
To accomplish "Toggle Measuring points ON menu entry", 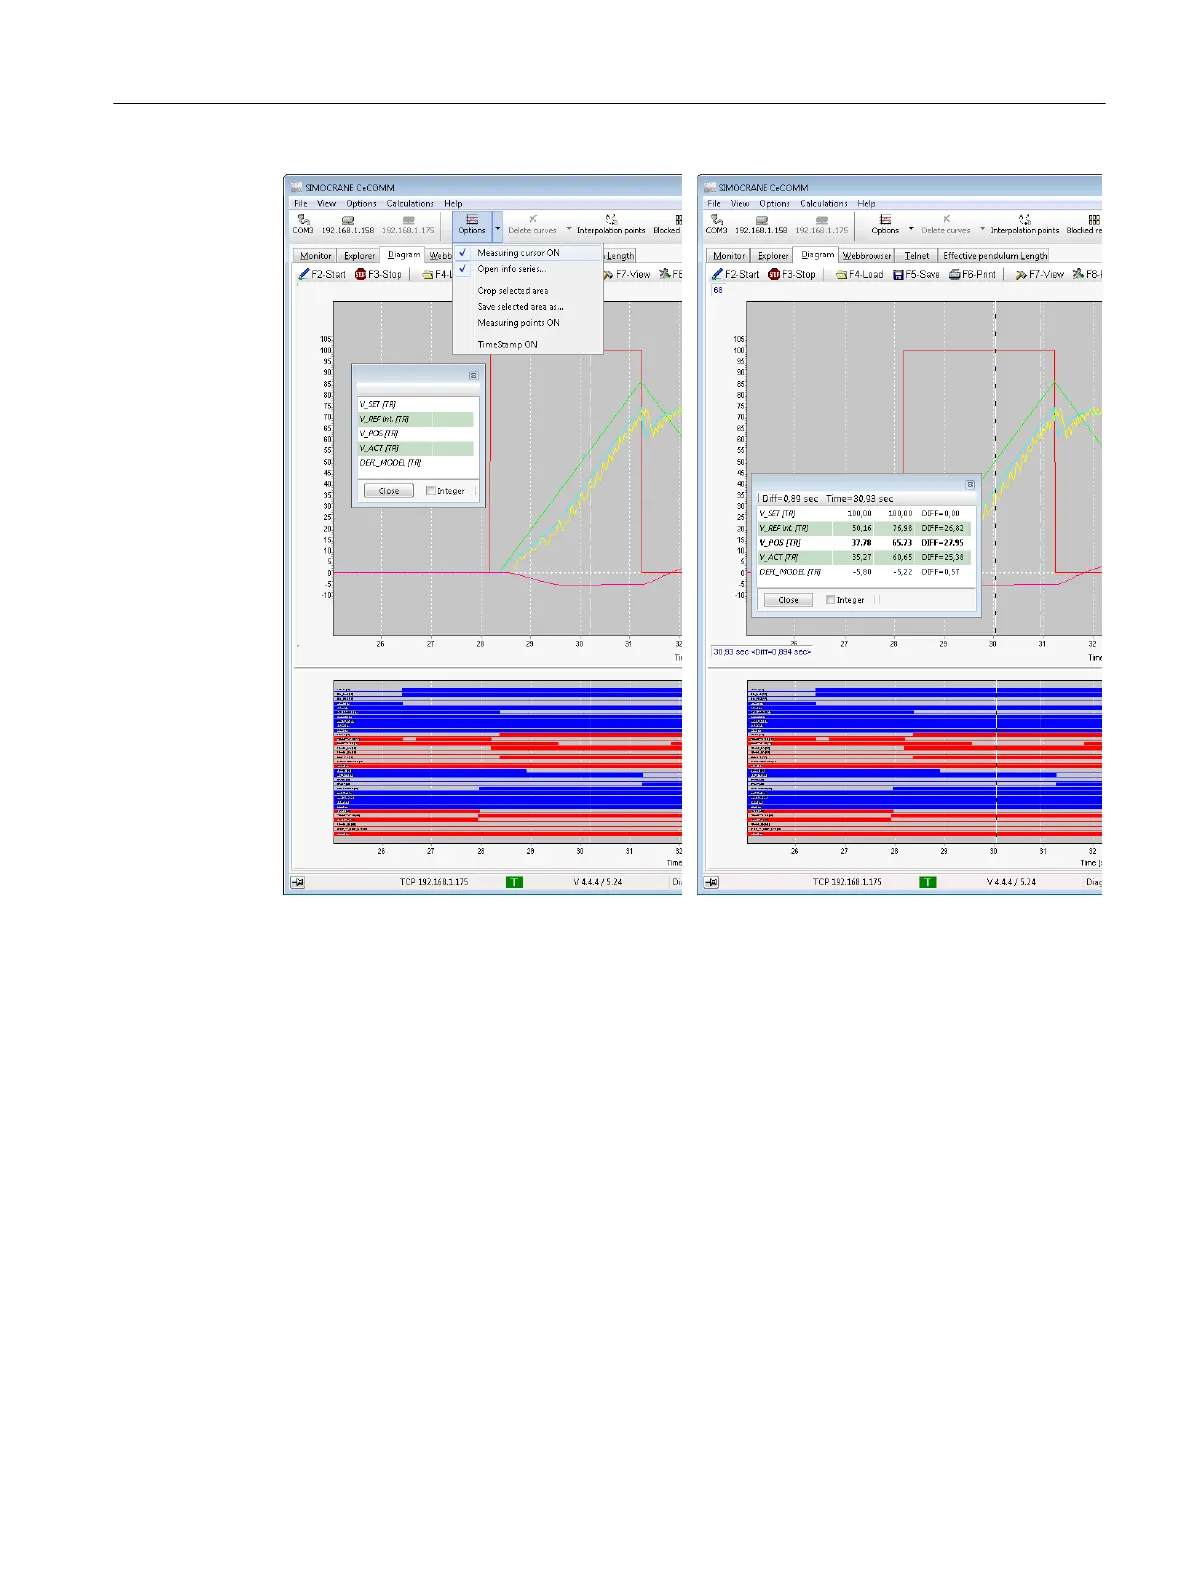I will pyautogui.click(x=527, y=323).
